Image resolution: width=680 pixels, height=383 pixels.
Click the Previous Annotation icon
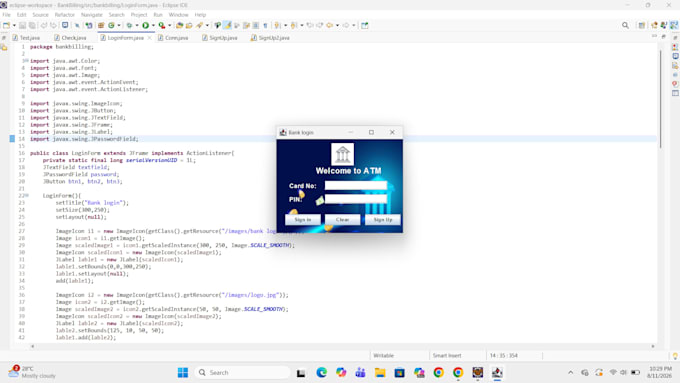point(294,26)
